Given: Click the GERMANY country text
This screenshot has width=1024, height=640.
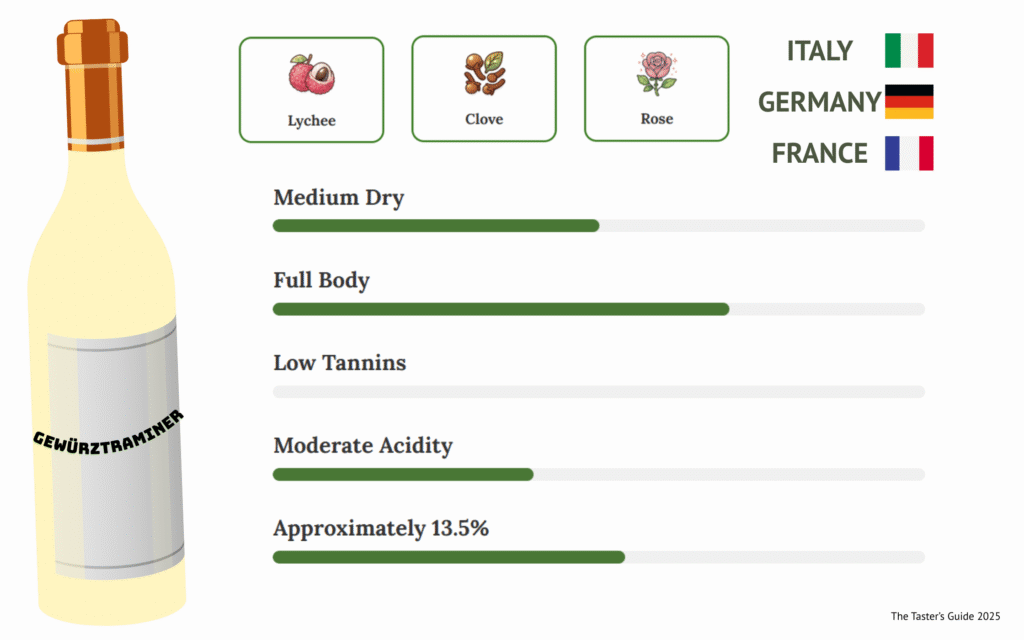Looking at the screenshot, I should 819,102.
